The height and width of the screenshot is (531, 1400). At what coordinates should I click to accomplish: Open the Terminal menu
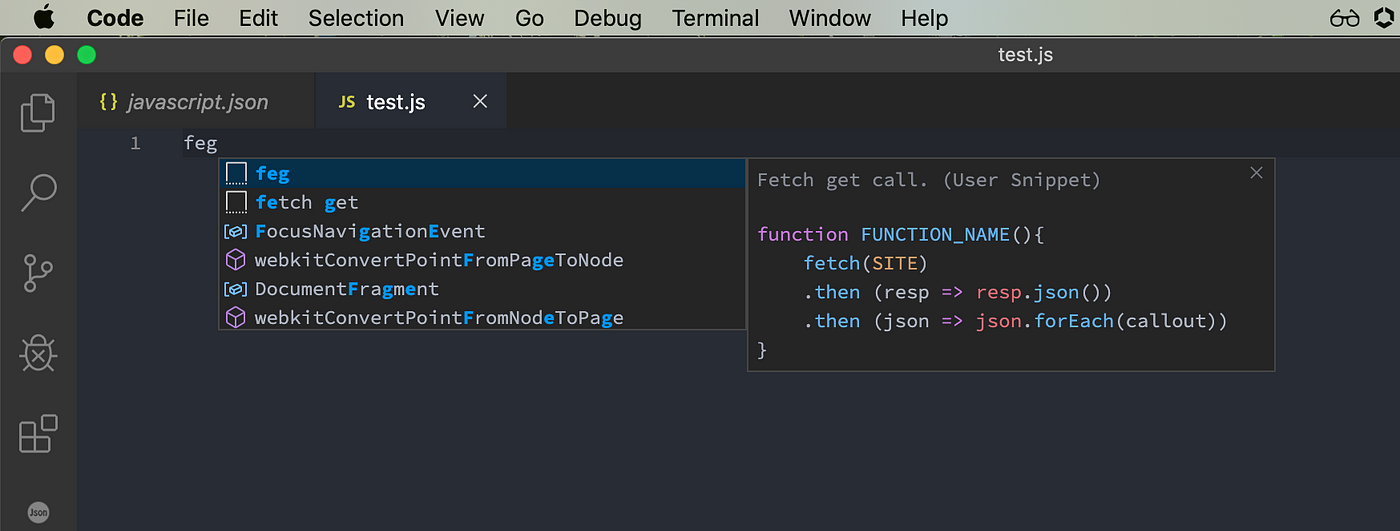pos(715,18)
